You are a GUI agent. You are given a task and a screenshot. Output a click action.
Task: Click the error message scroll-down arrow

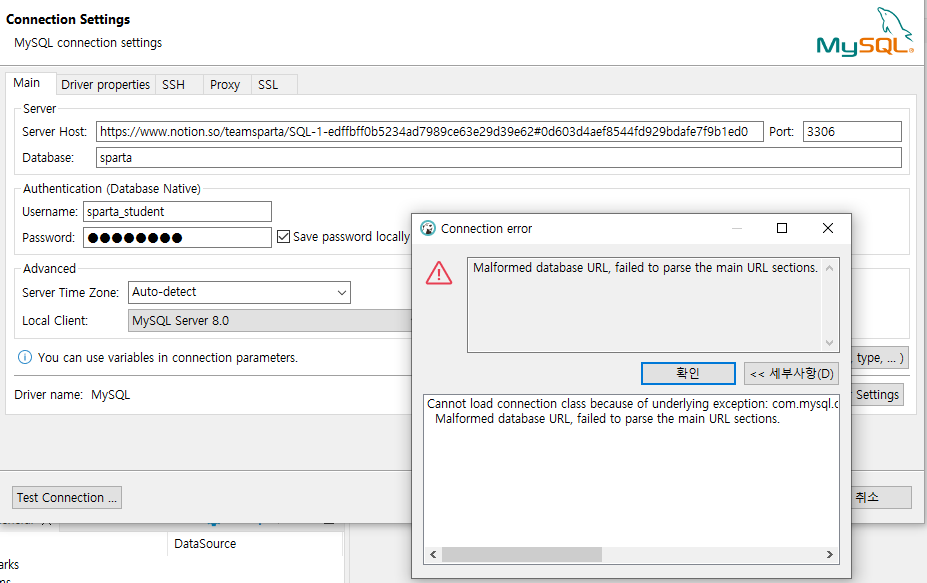click(x=829, y=343)
